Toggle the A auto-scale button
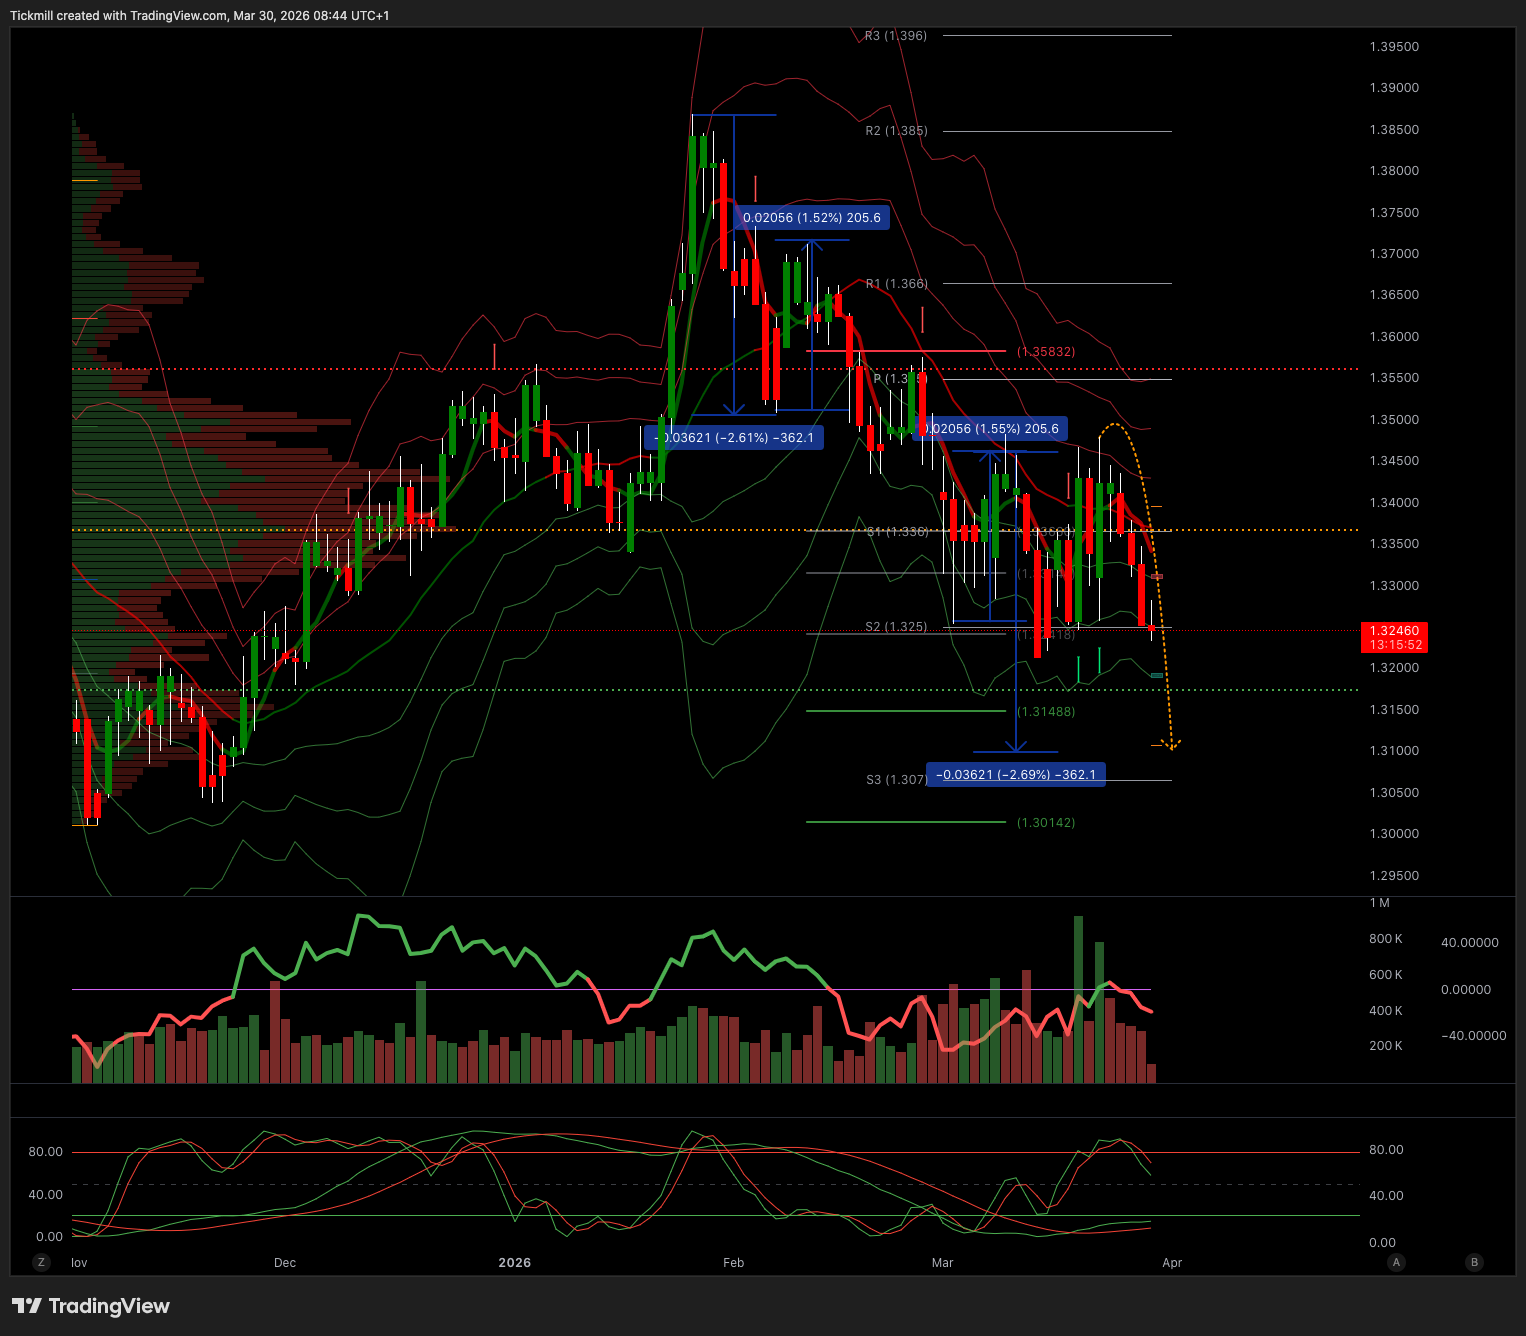 coord(1396,1262)
